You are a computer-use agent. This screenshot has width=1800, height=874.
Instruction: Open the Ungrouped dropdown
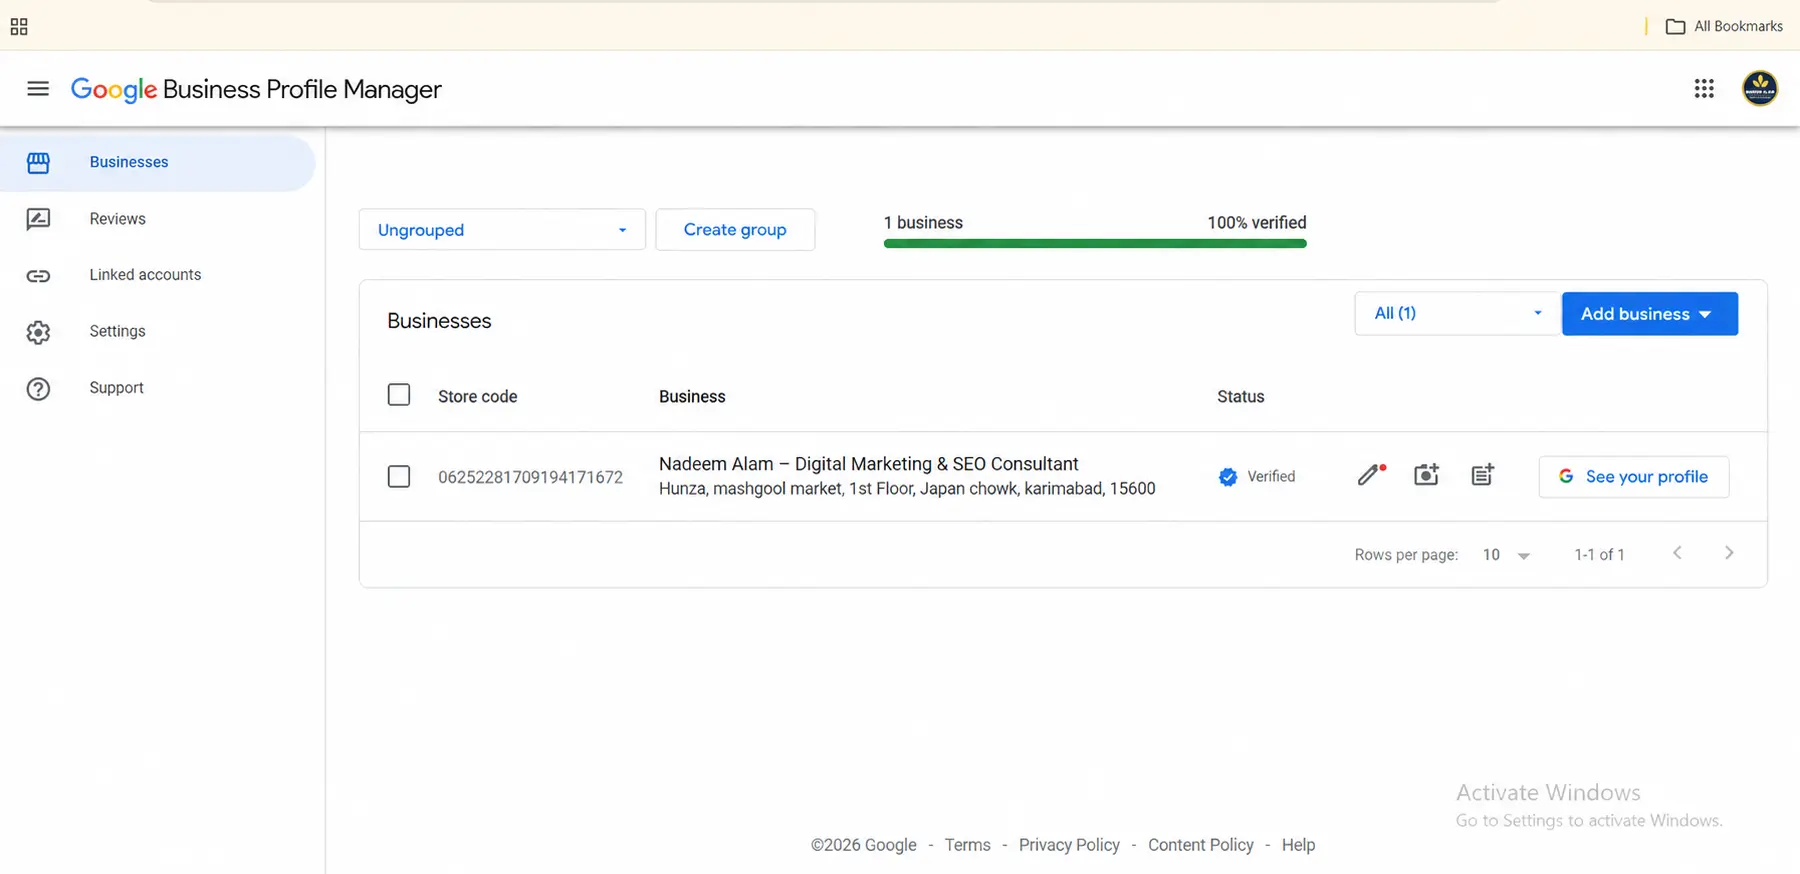(x=502, y=230)
